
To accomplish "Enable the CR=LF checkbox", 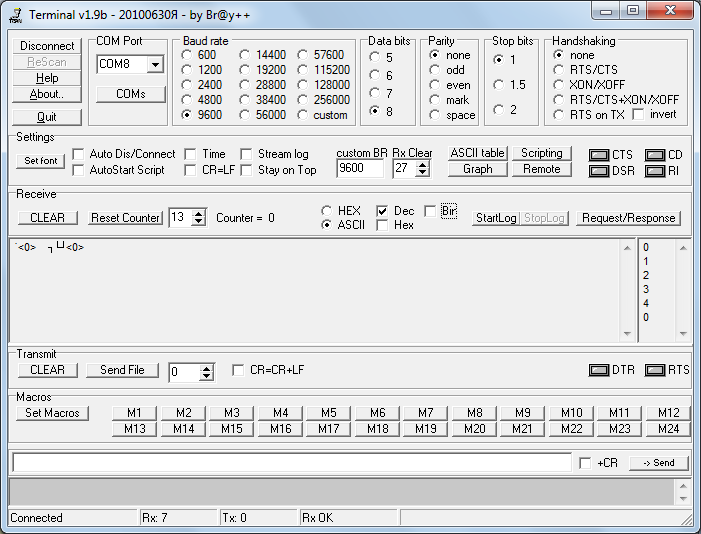I will pos(191,170).
